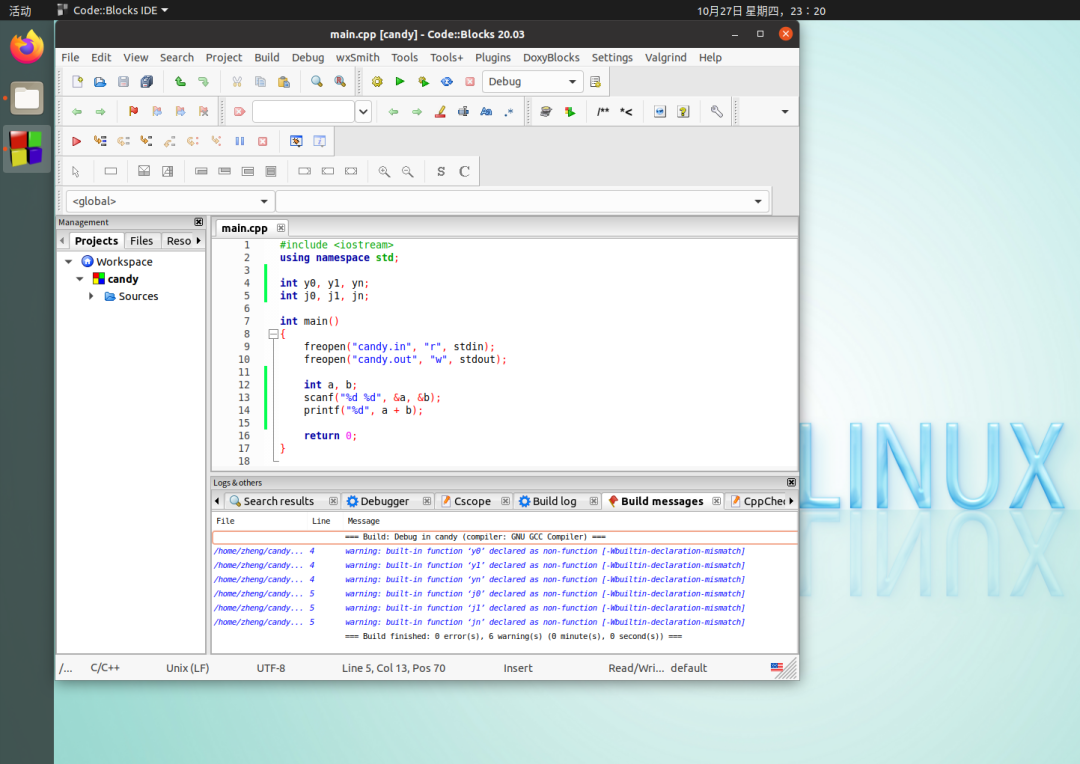Create a new file with the toolbar icon
Image resolution: width=1080 pixels, height=764 pixels.
tap(77, 81)
